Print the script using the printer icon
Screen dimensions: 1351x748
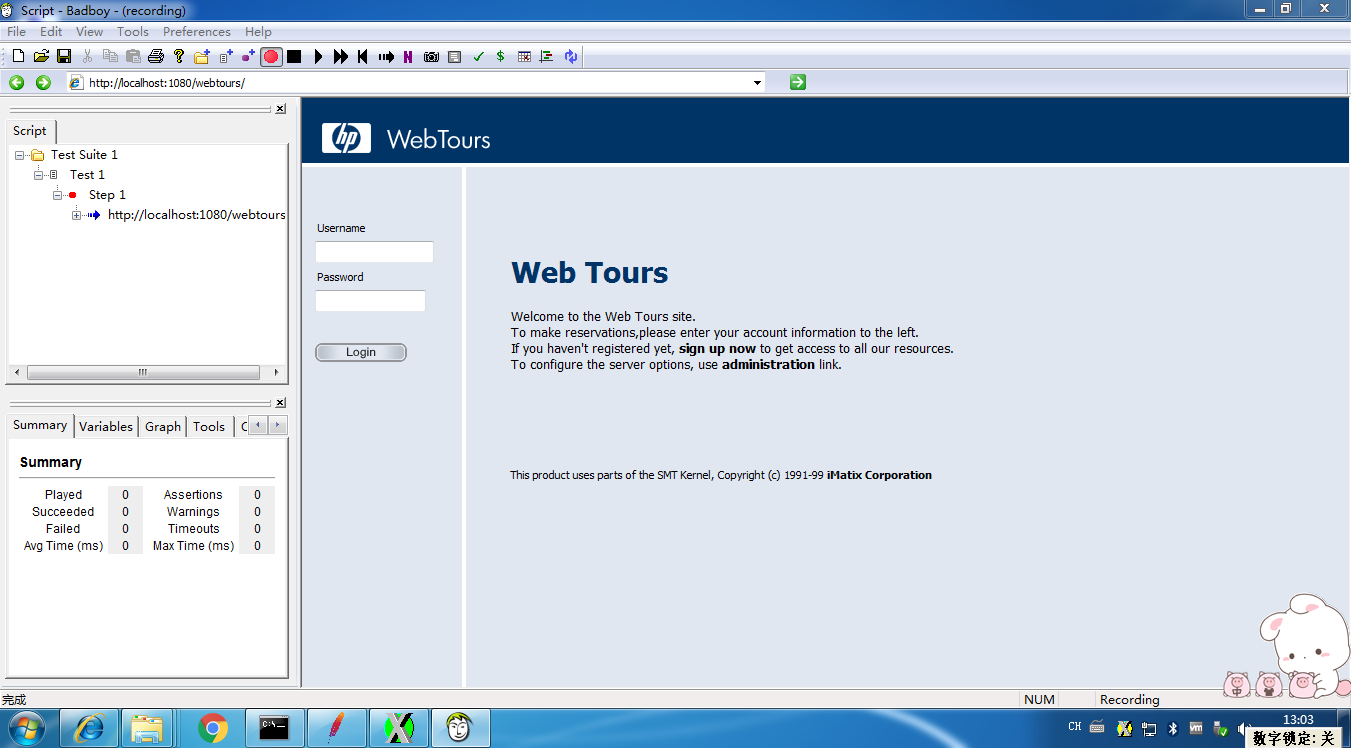click(x=156, y=57)
